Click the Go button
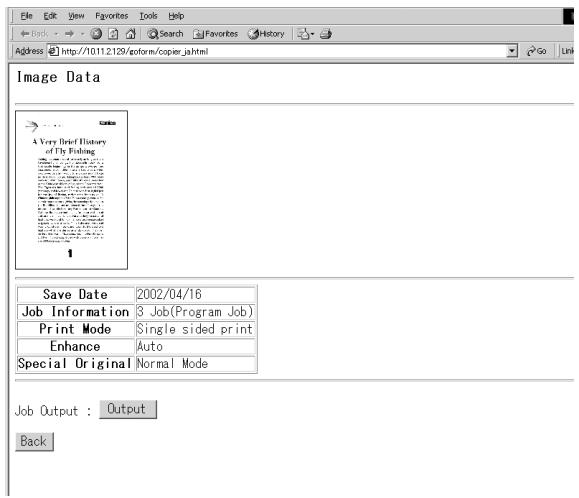This screenshot has height=498, width=579. 537,51
